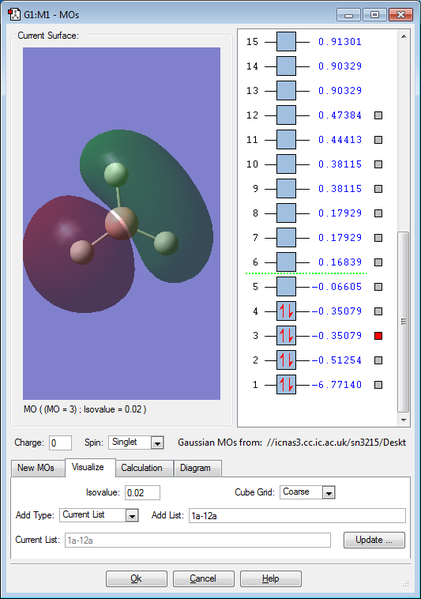Confirm with the Ok button
Screen dimensions: 421x599
(x=136, y=579)
